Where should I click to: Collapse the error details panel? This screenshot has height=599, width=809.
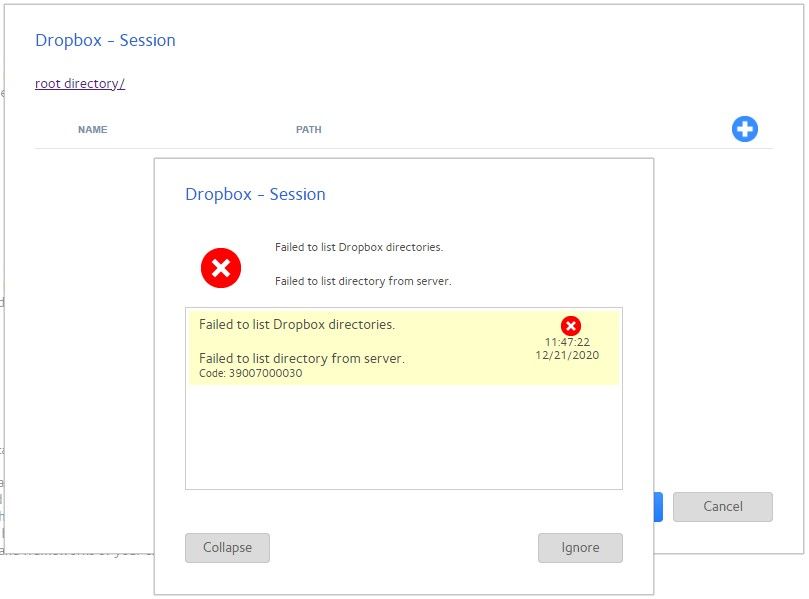coord(227,547)
